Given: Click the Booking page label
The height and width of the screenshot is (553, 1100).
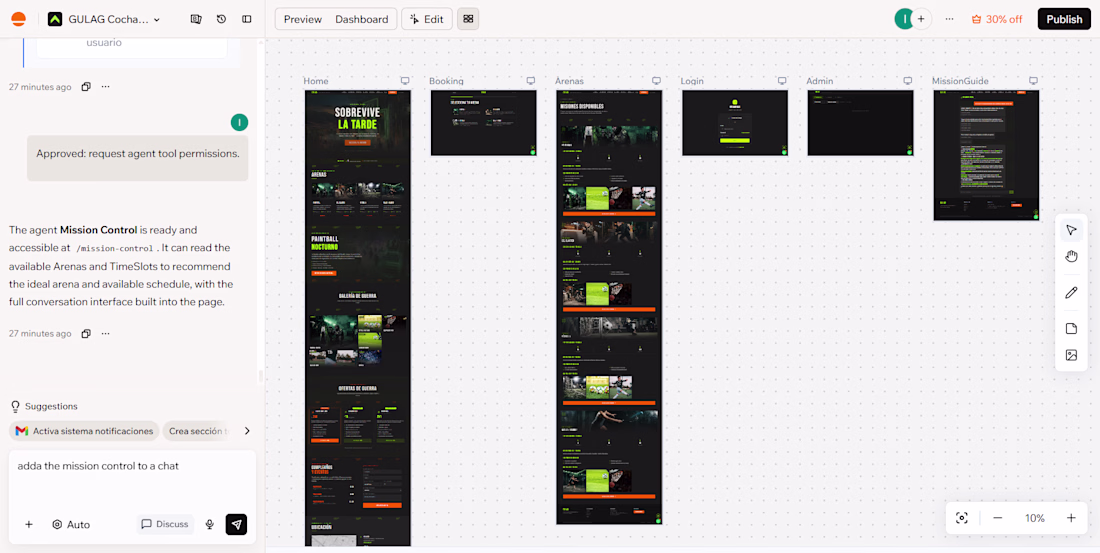Looking at the screenshot, I should coord(446,81).
